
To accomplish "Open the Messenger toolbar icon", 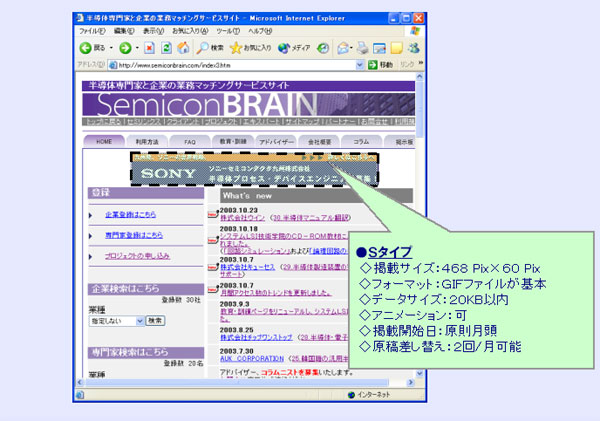I will click(414, 48).
